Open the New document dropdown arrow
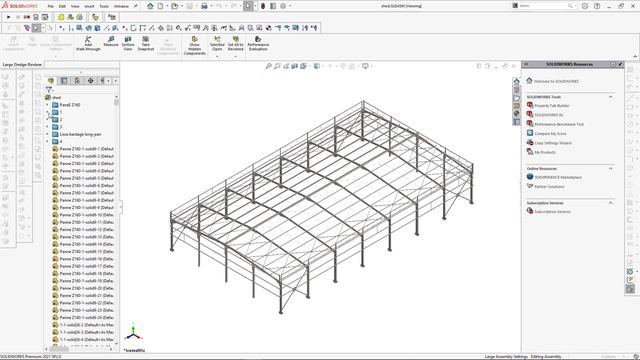 167,6
